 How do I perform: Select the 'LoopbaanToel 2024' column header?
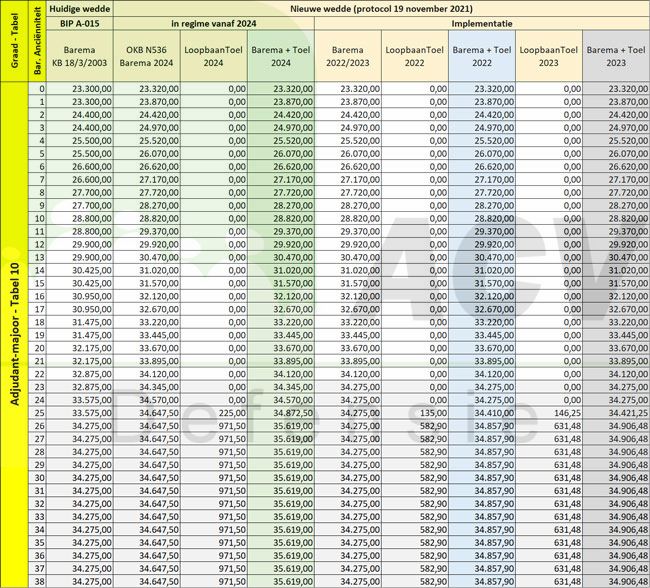coord(214,56)
